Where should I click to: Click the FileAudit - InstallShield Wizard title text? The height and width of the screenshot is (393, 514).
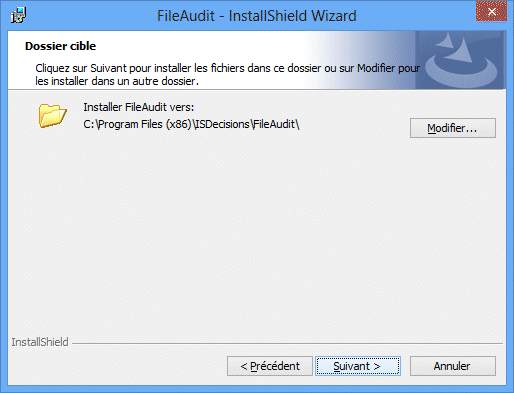(x=257, y=16)
